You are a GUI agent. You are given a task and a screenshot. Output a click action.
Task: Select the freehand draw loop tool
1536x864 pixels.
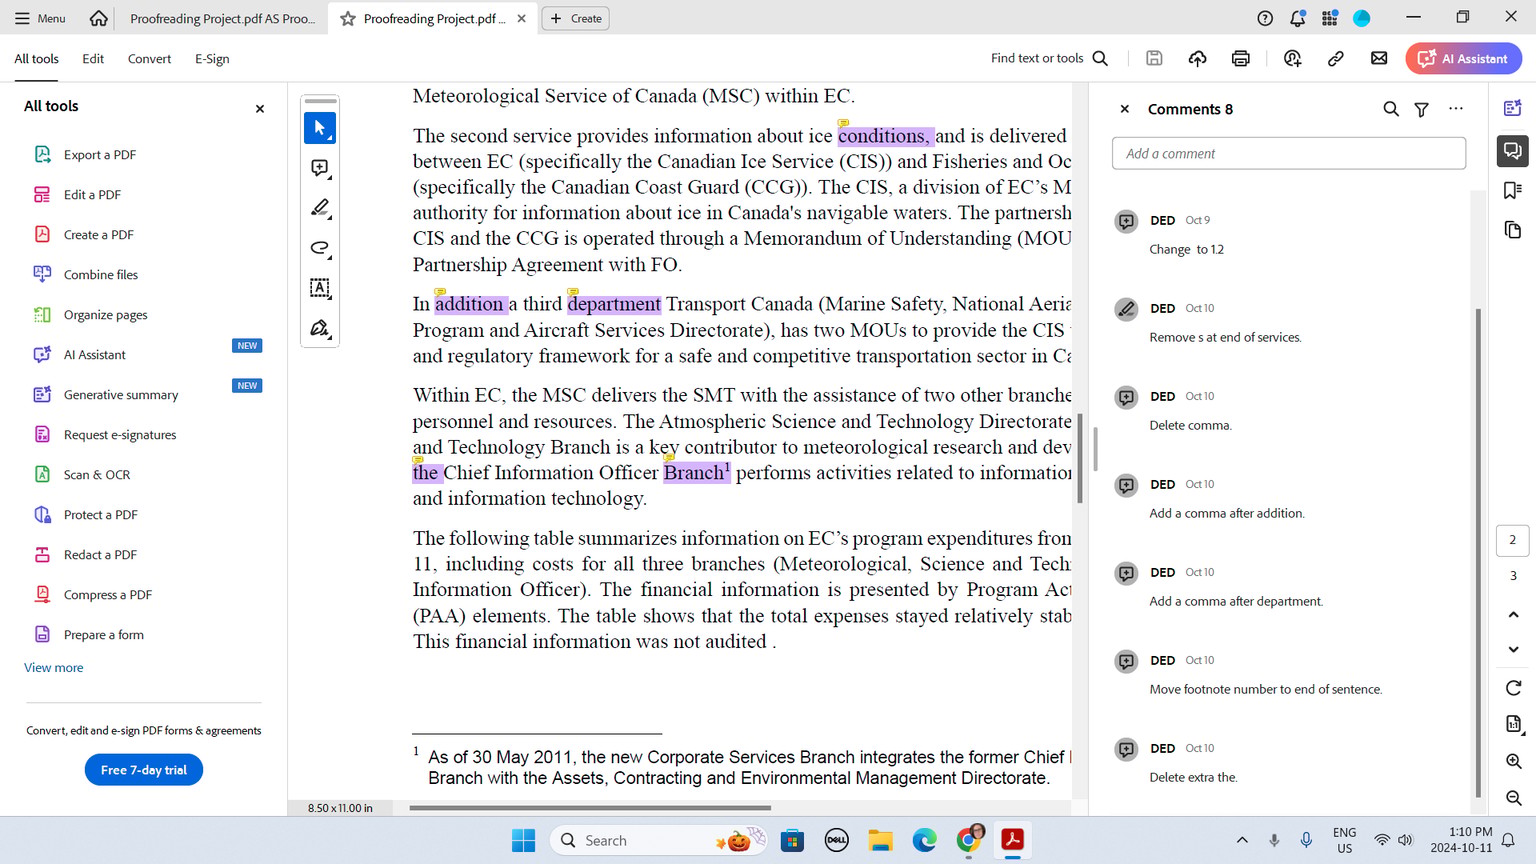click(320, 248)
